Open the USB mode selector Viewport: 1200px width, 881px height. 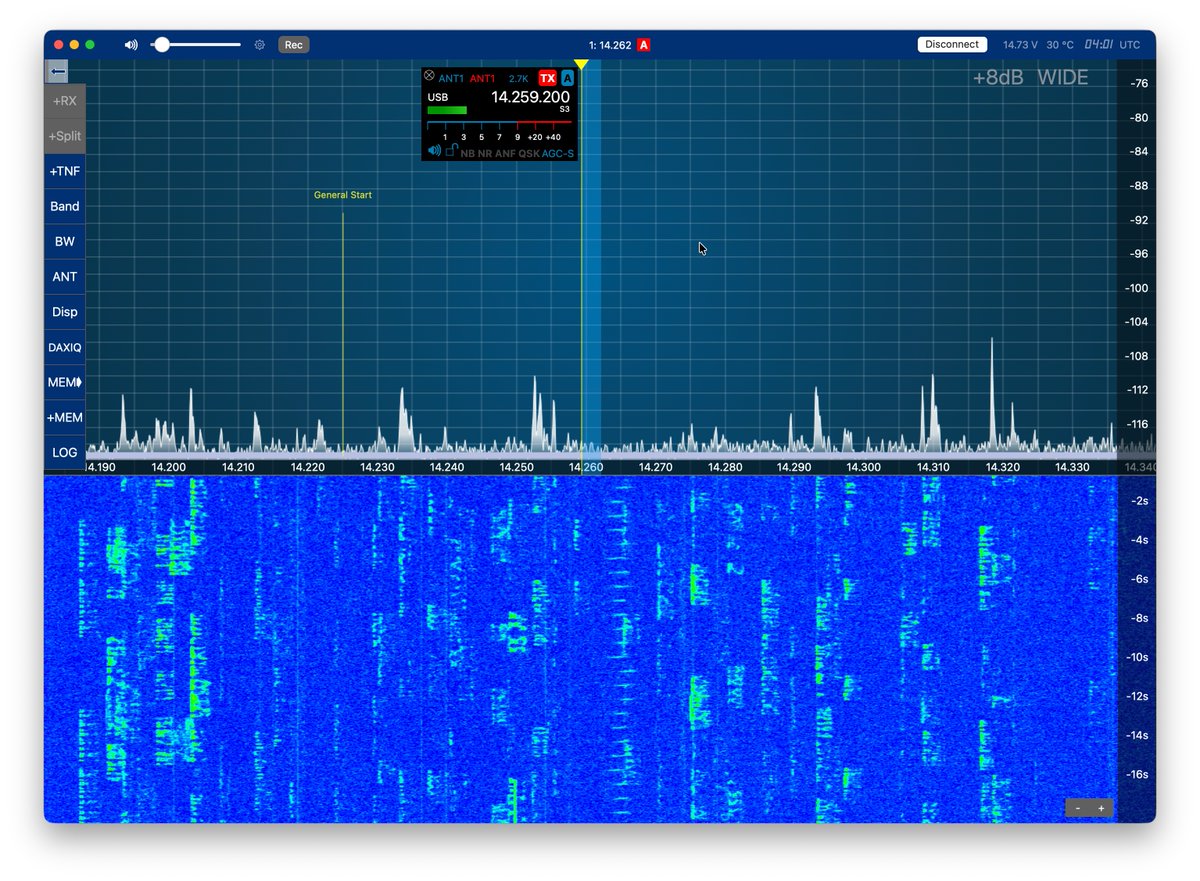coord(438,98)
